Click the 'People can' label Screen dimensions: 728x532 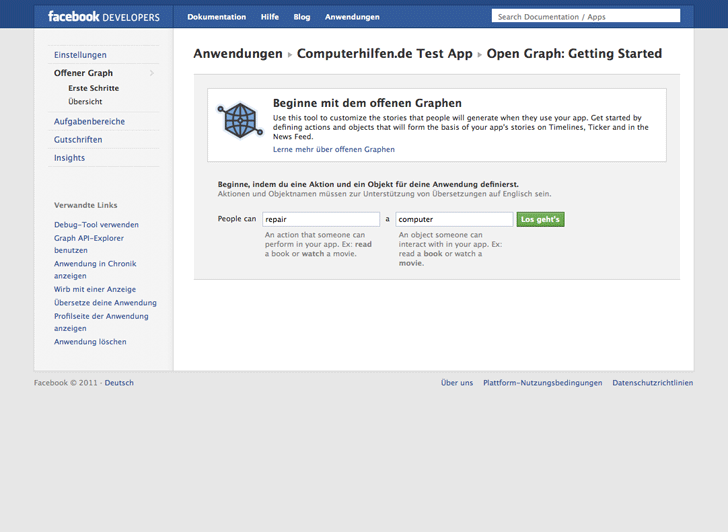coord(237,219)
